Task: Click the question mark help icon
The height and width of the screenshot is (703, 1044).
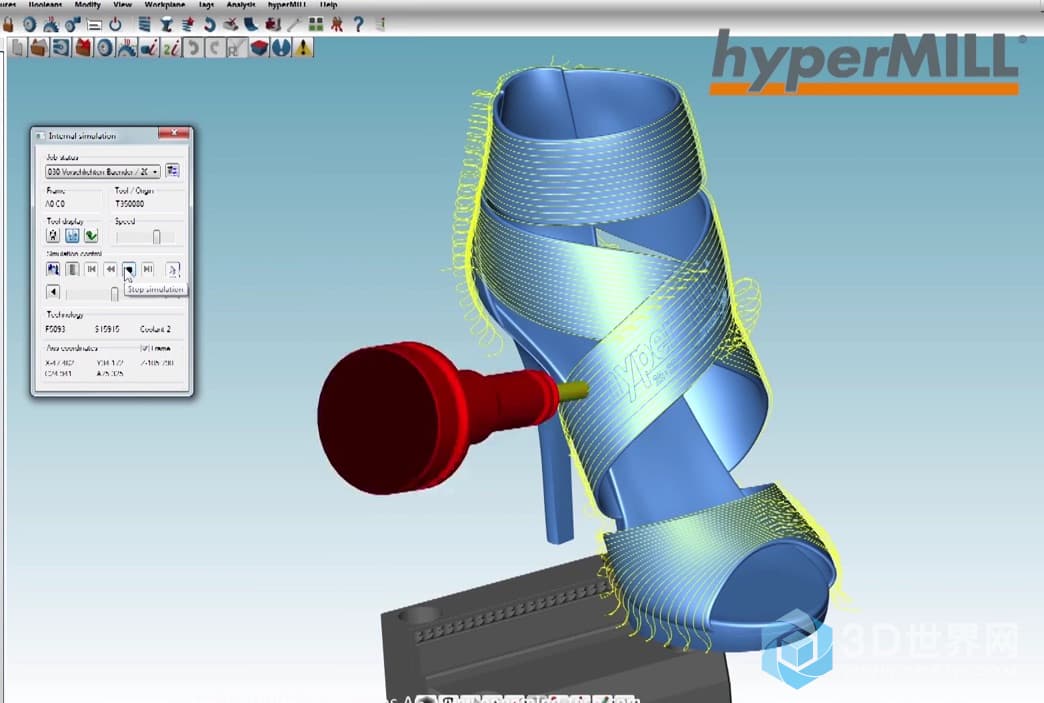Action: tap(357, 24)
